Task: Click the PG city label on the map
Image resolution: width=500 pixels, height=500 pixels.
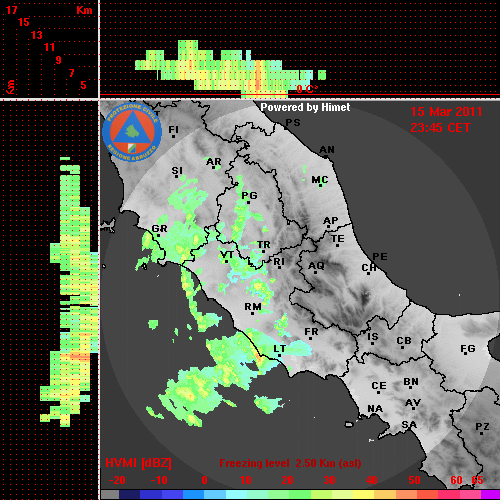Action: click(249, 195)
